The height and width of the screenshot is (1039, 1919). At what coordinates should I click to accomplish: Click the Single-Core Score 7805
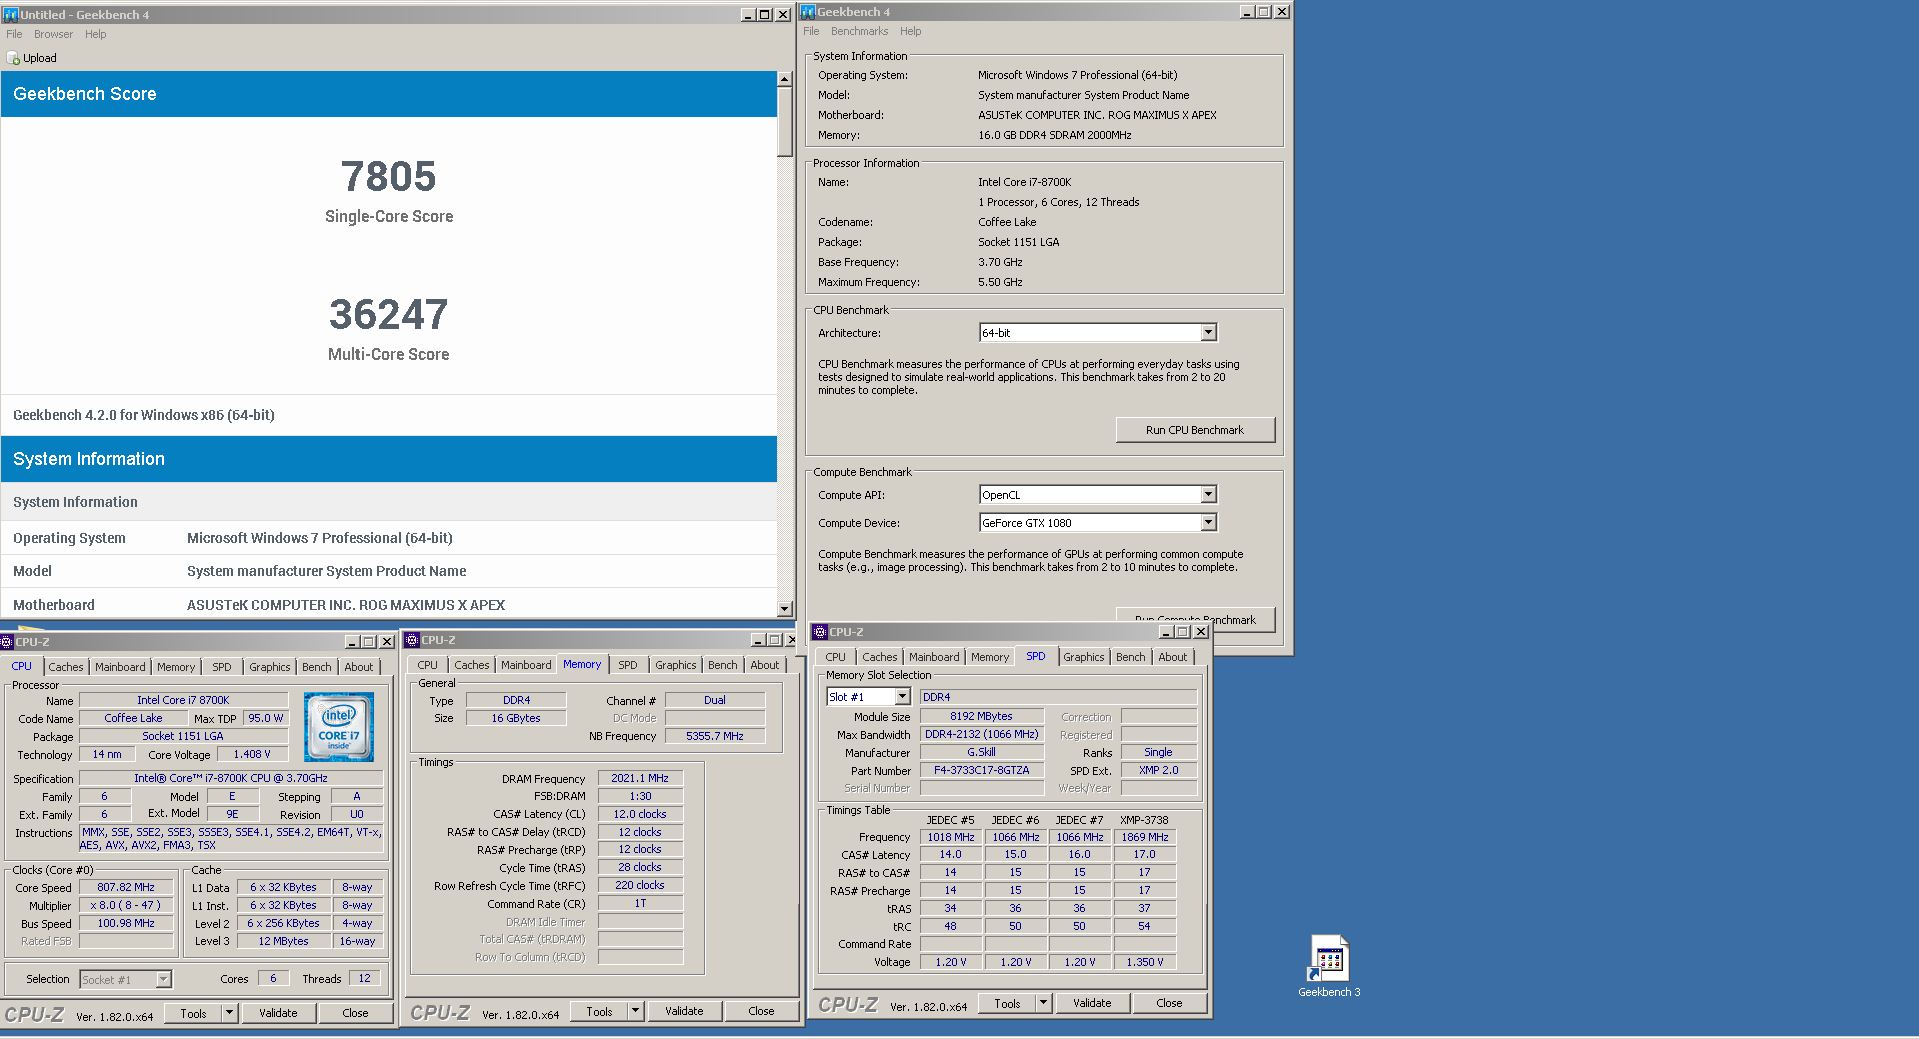[389, 177]
